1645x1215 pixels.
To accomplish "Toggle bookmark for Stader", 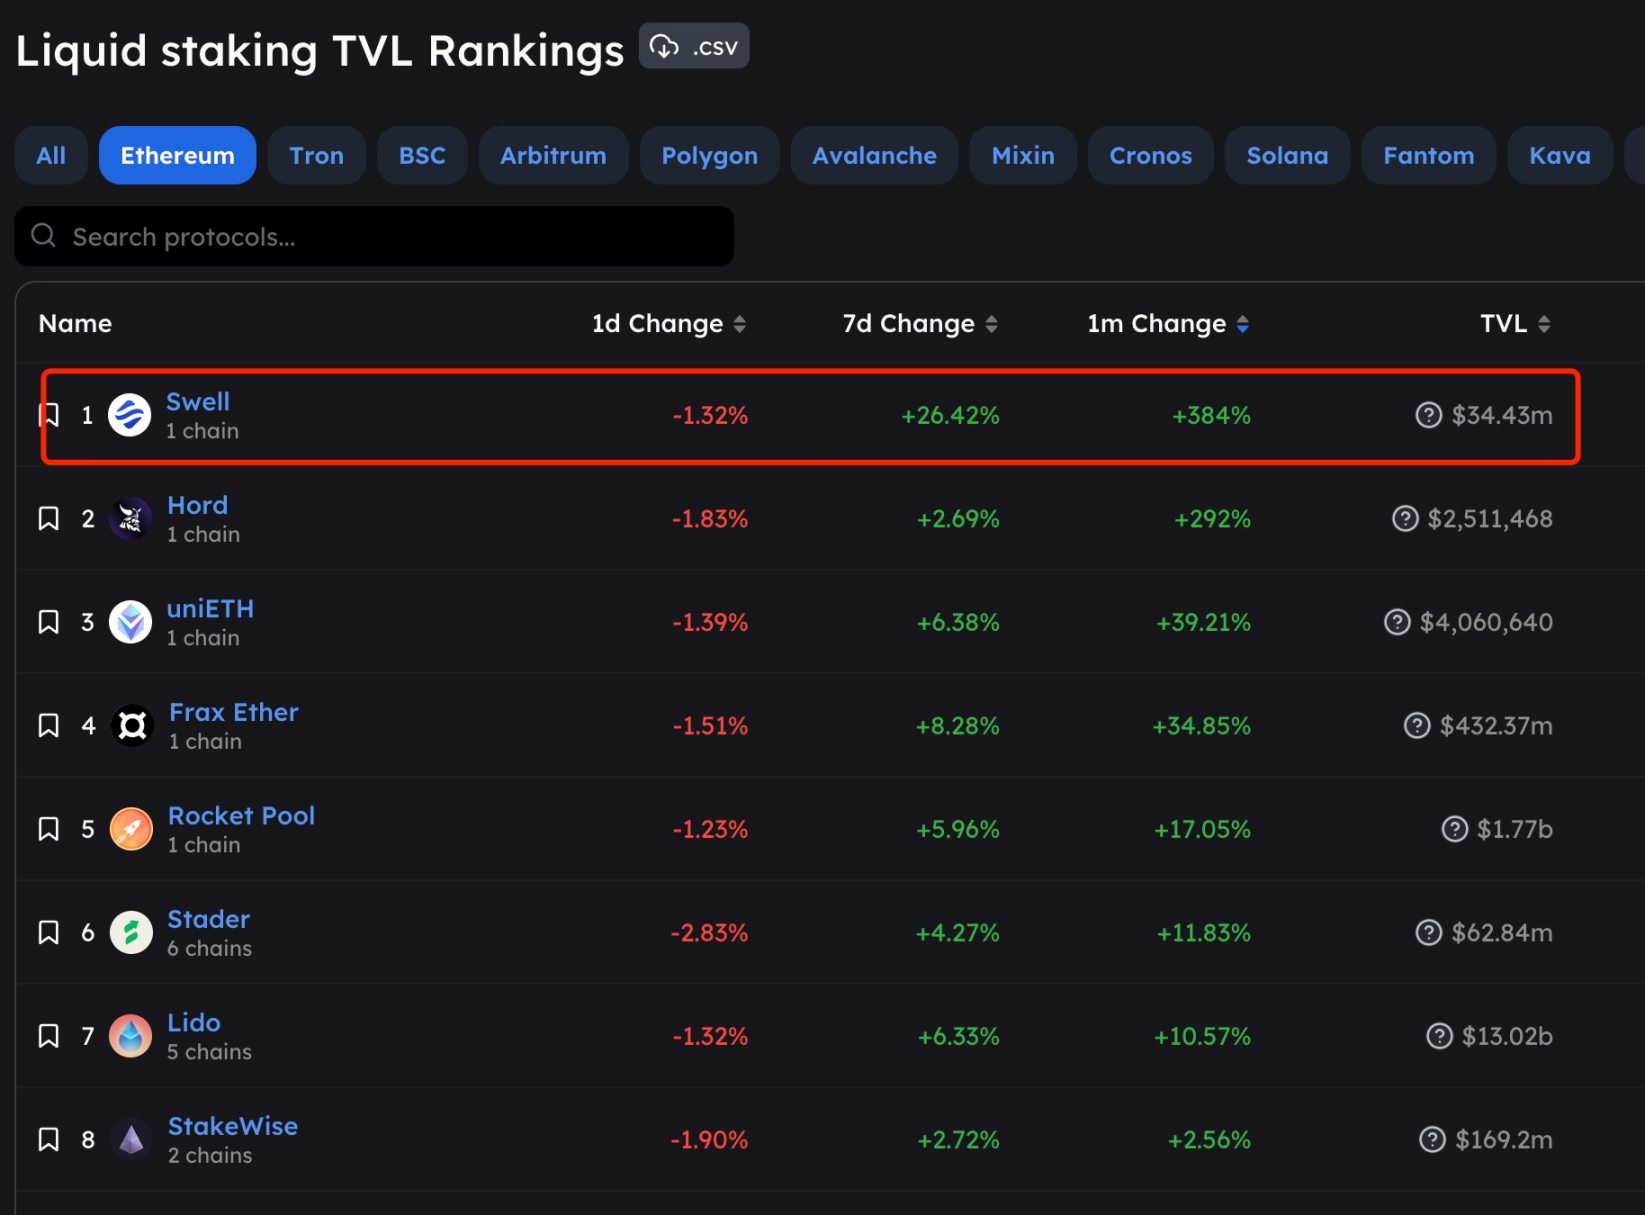I will [48, 933].
